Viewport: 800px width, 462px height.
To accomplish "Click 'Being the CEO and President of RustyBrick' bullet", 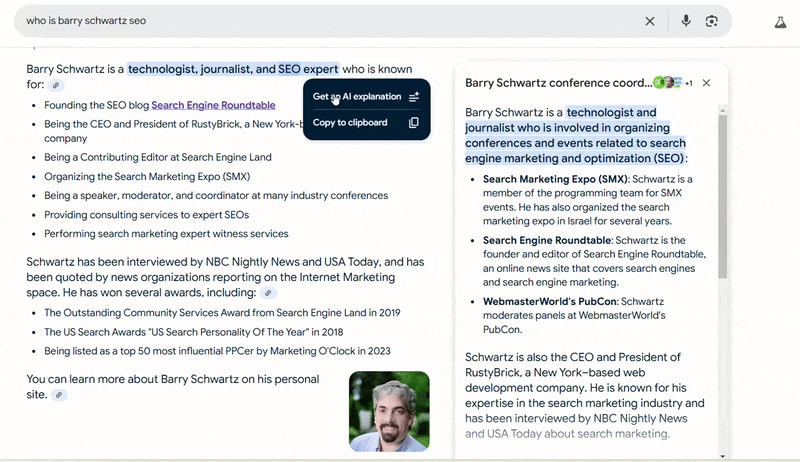I will 173,131.
